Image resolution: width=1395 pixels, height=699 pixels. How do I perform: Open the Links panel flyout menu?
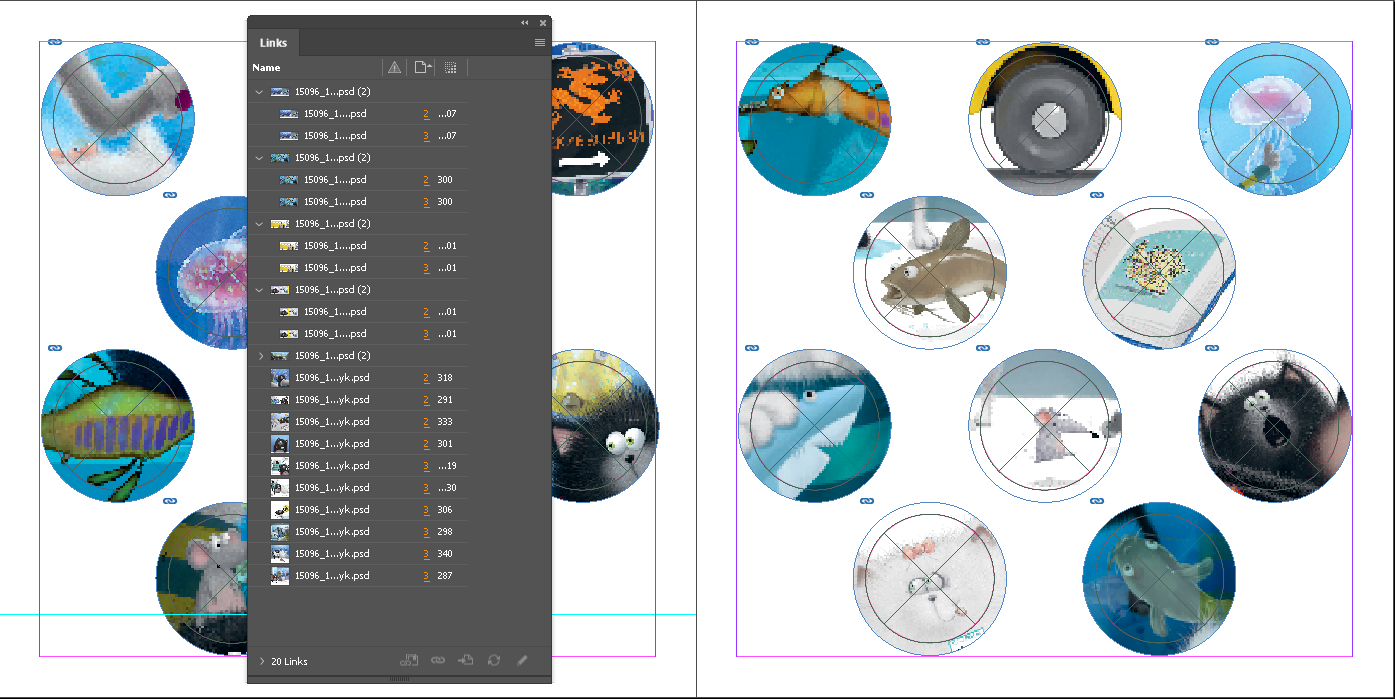[540, 43]
